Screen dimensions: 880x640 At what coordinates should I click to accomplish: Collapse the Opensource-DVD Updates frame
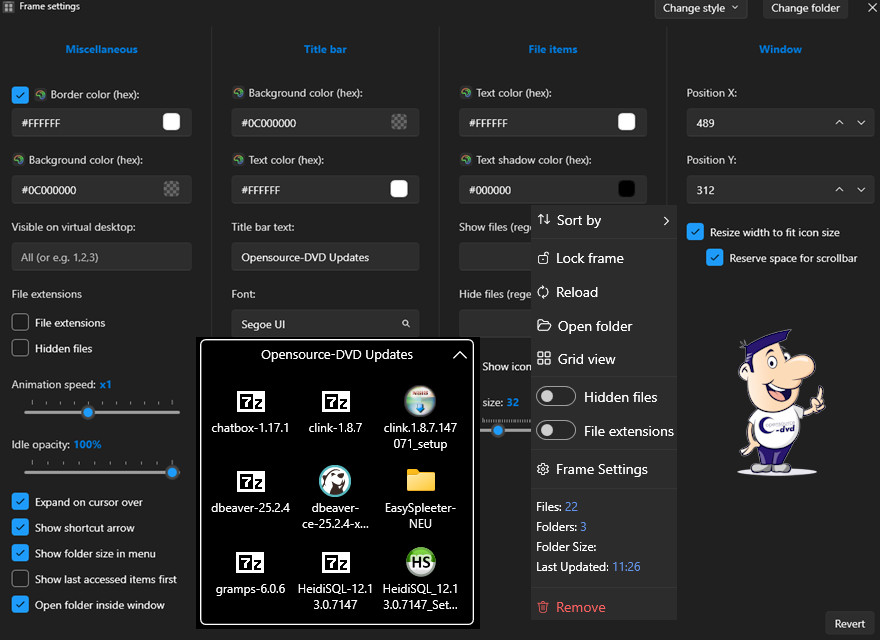(x=459, y=355)
